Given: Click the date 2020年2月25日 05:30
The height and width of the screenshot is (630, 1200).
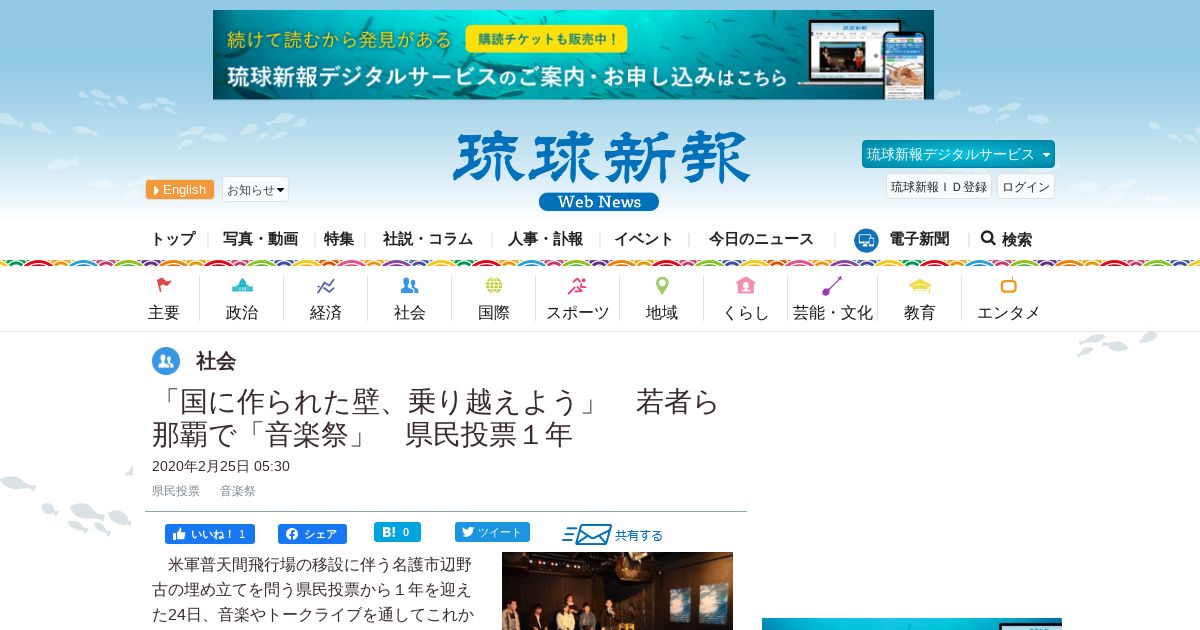Looking at the screenshot, I should tap(221, 466).
